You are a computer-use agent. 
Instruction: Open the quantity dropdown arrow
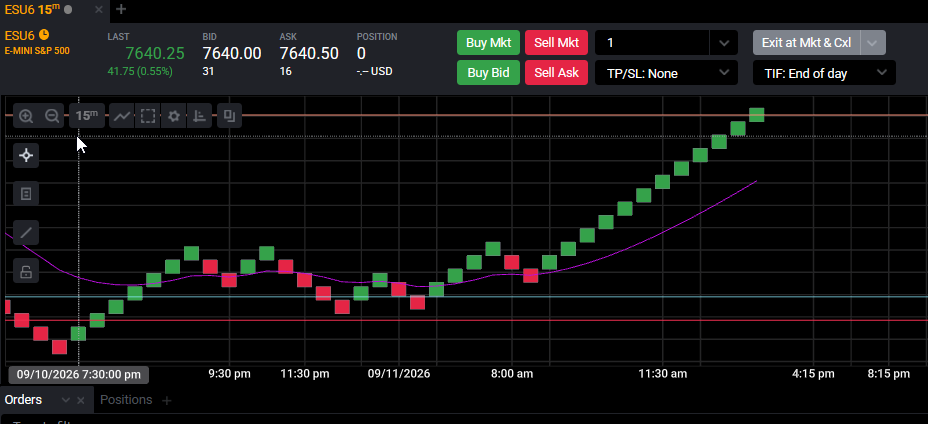[724, 43]
